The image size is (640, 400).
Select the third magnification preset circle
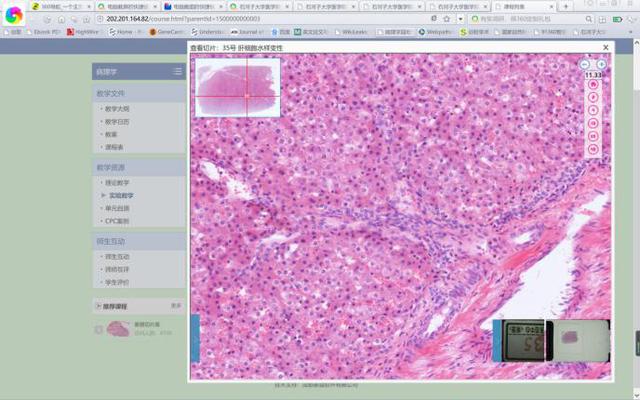coord(593,110)
